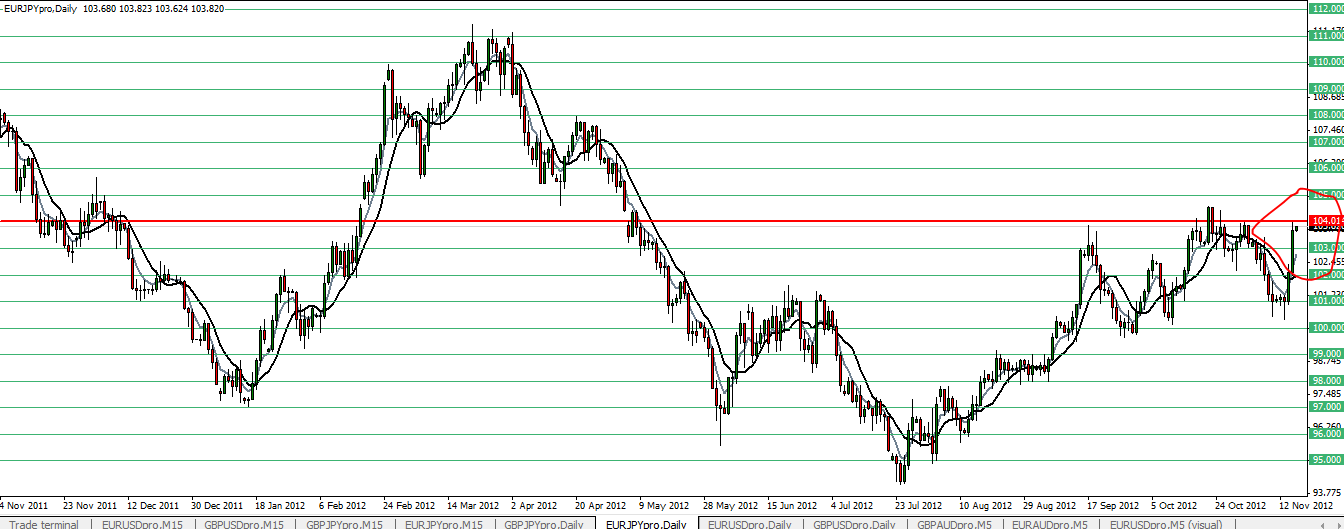Viewport: 1344px width, 529px height.
Task: Open the GBPJPYpro,M15 chart tab
Action: tap(345, 523)
